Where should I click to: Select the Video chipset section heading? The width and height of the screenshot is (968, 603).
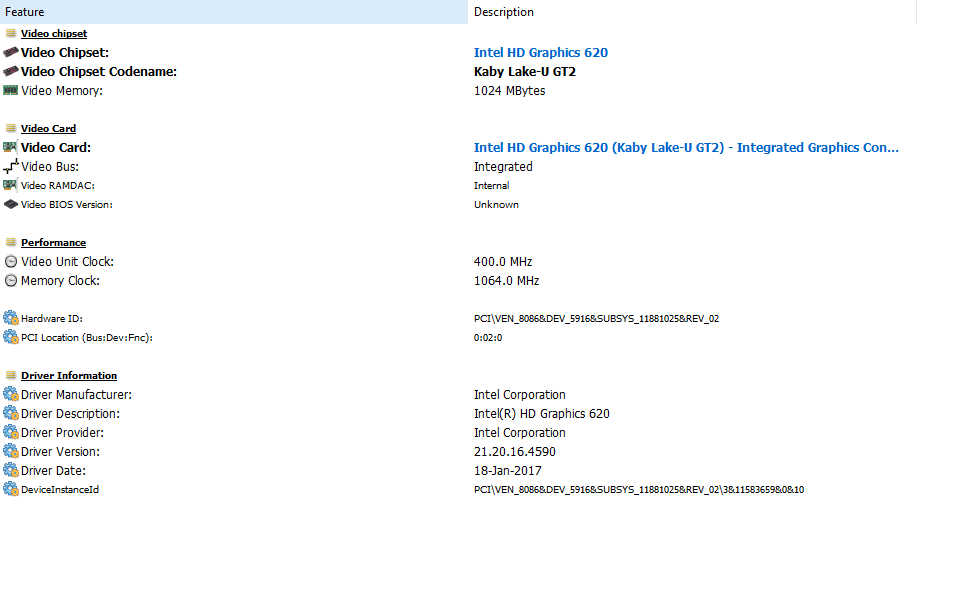pos(54,33)
